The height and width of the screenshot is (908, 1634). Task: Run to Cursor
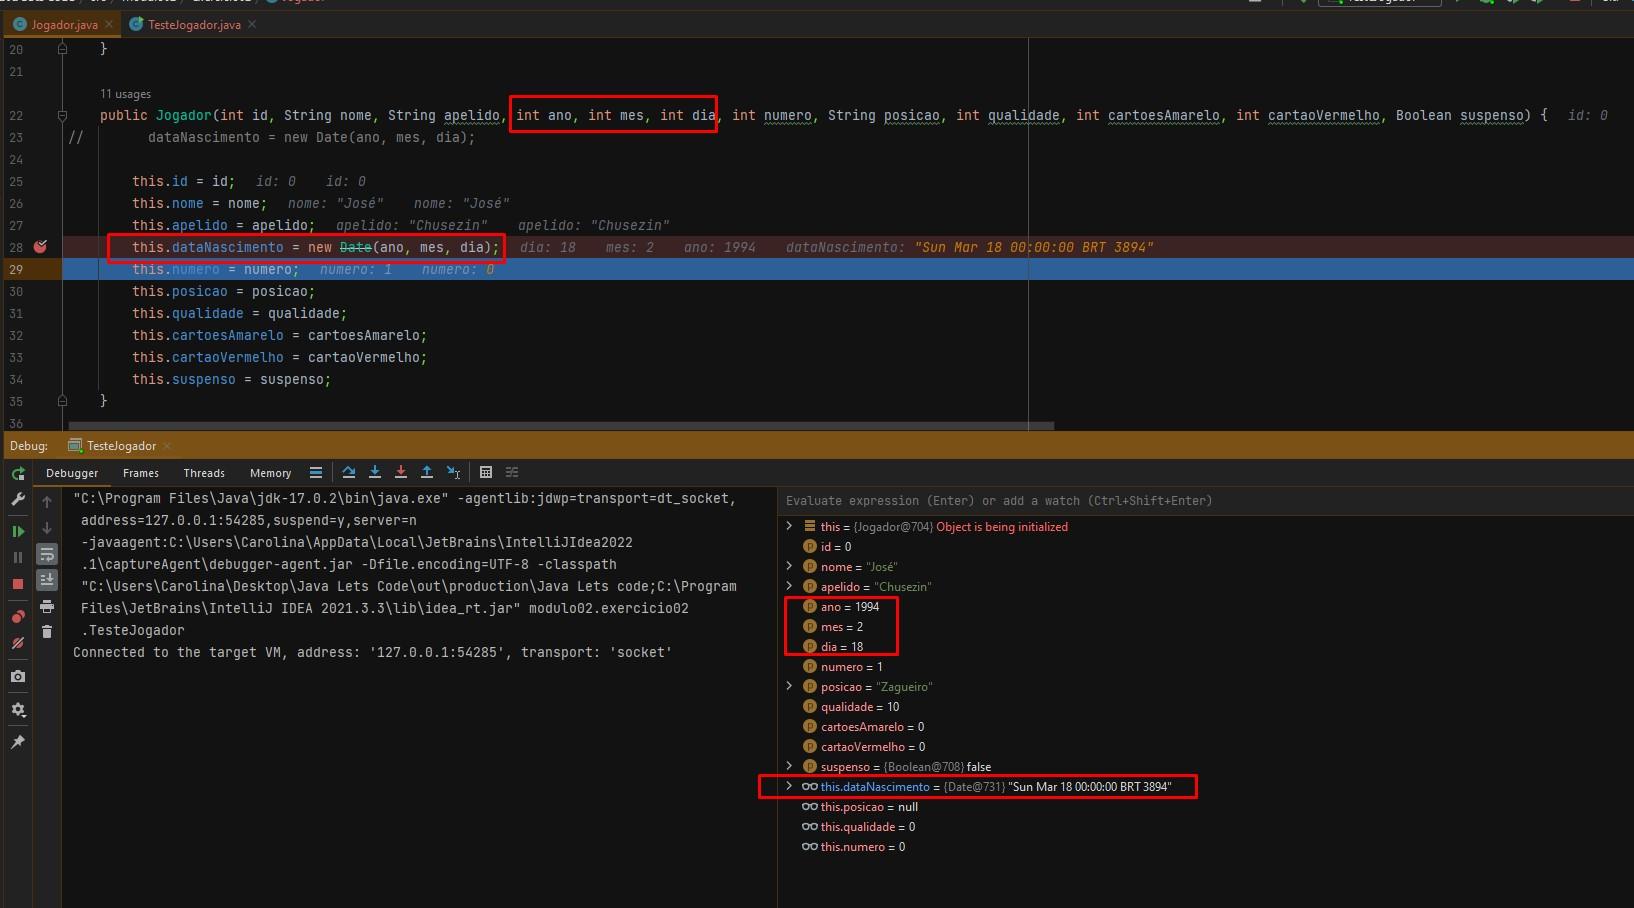coord(454,472)
